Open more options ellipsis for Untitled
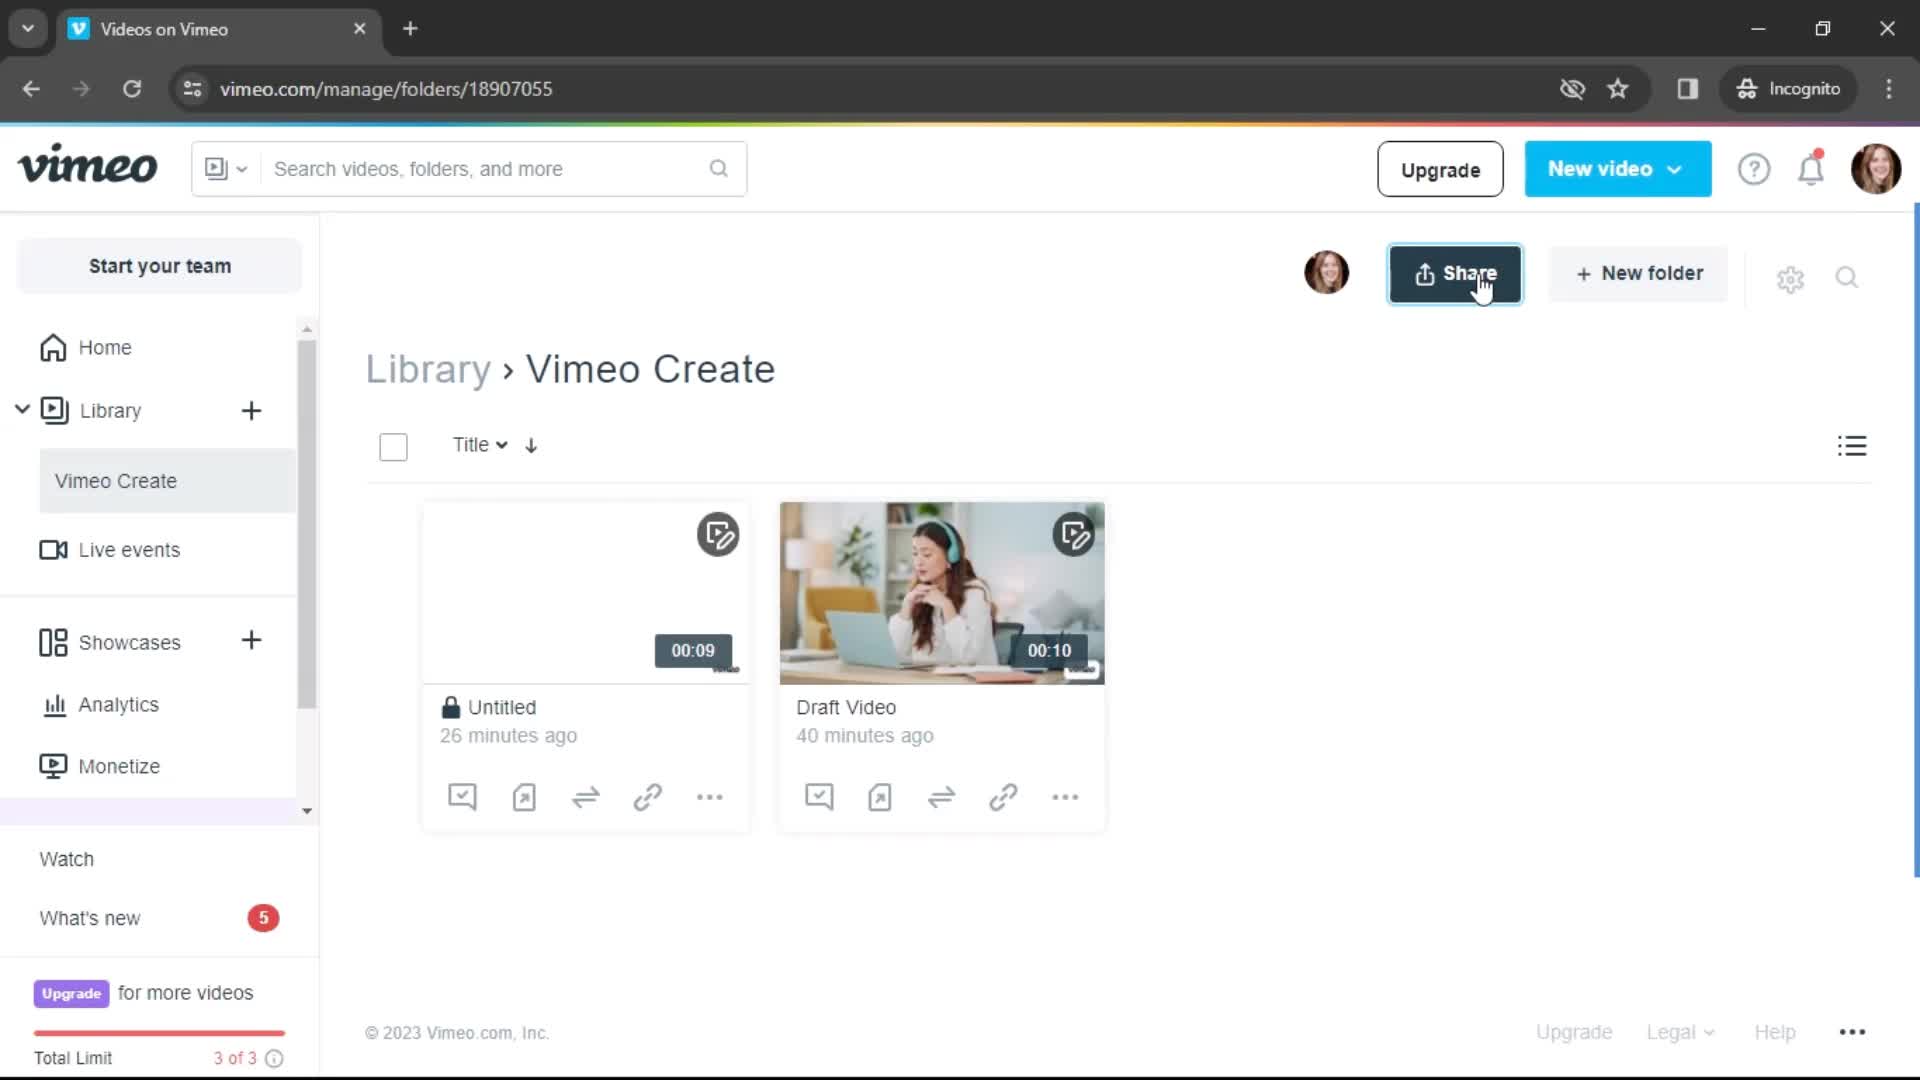Screen dimensions: 1920x1080 tap(710, 797)
